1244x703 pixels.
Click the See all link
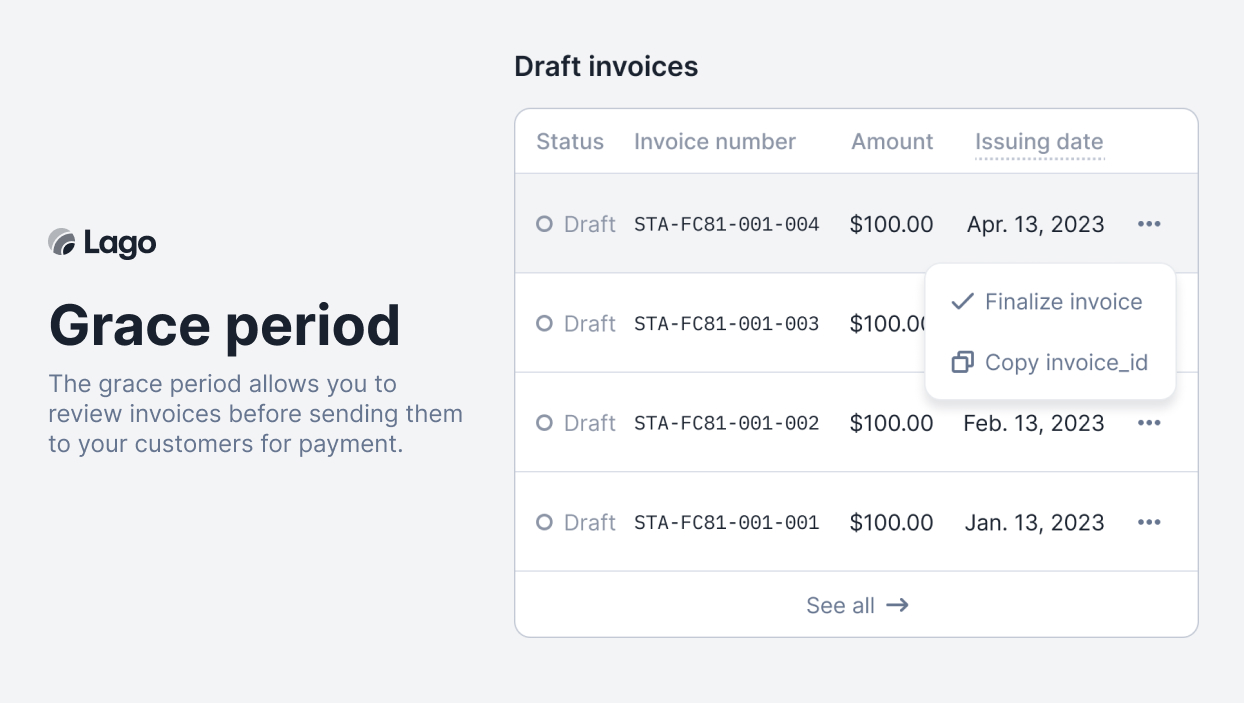tap(840, 605)
